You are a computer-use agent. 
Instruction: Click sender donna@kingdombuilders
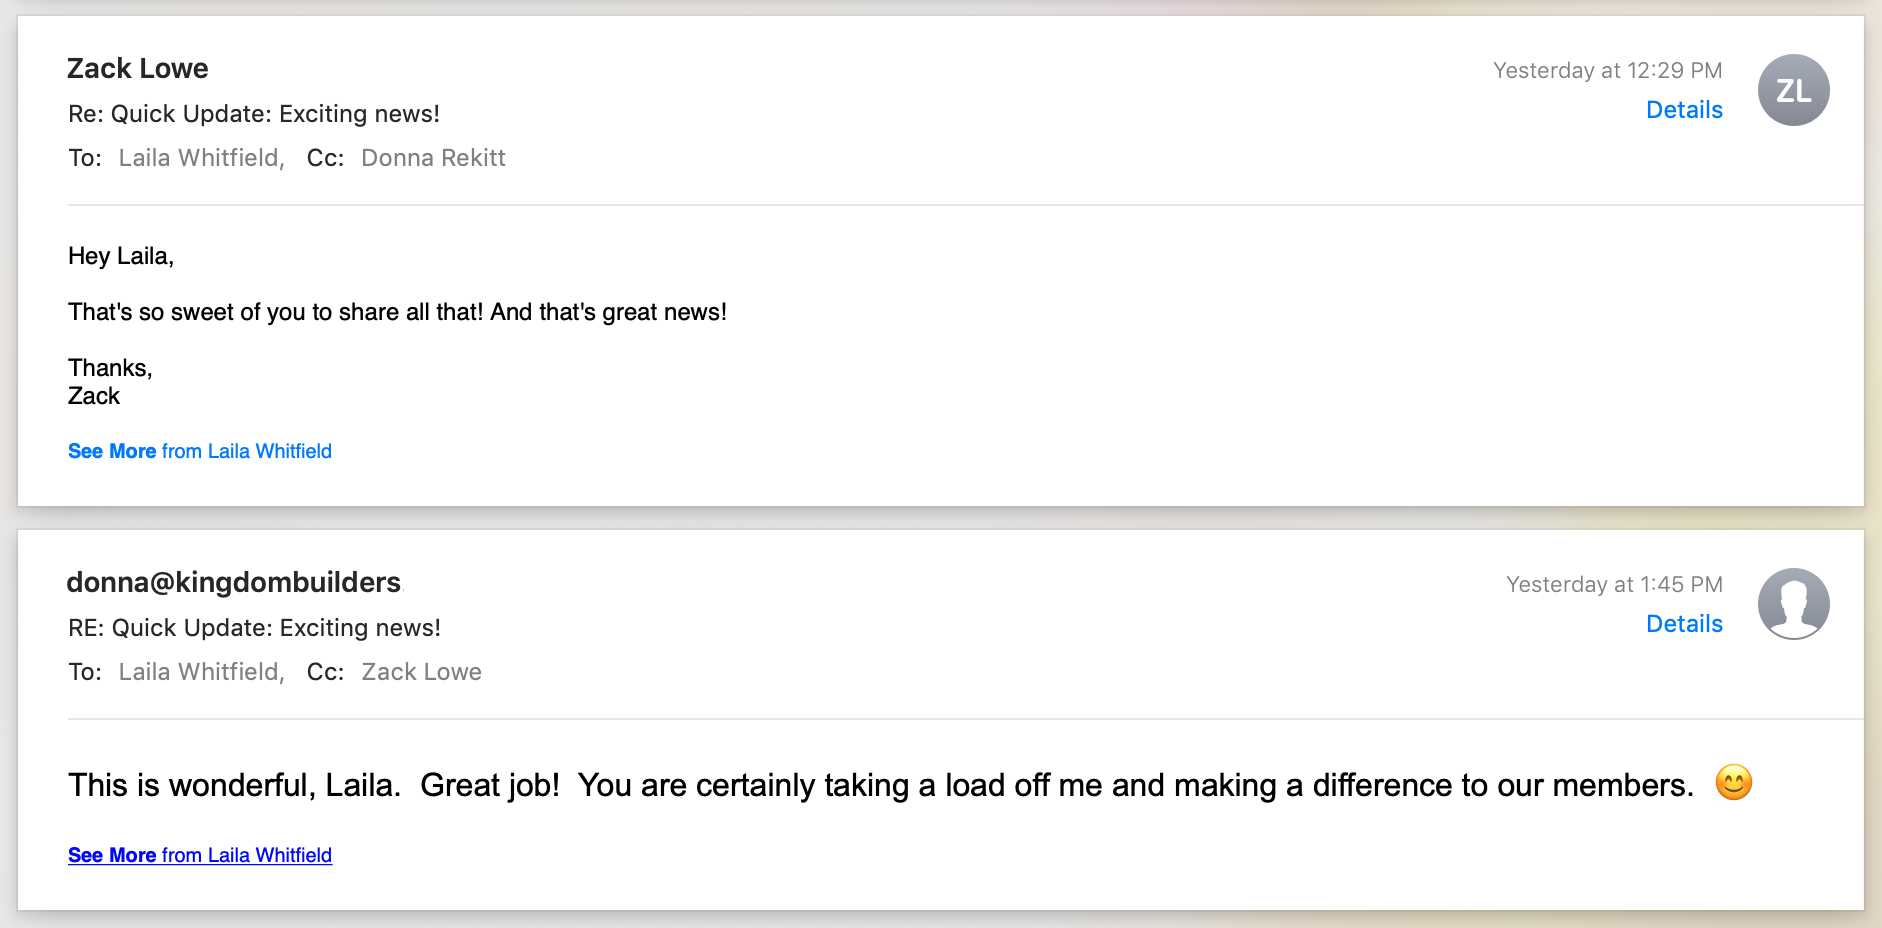[x=233, y=582]
